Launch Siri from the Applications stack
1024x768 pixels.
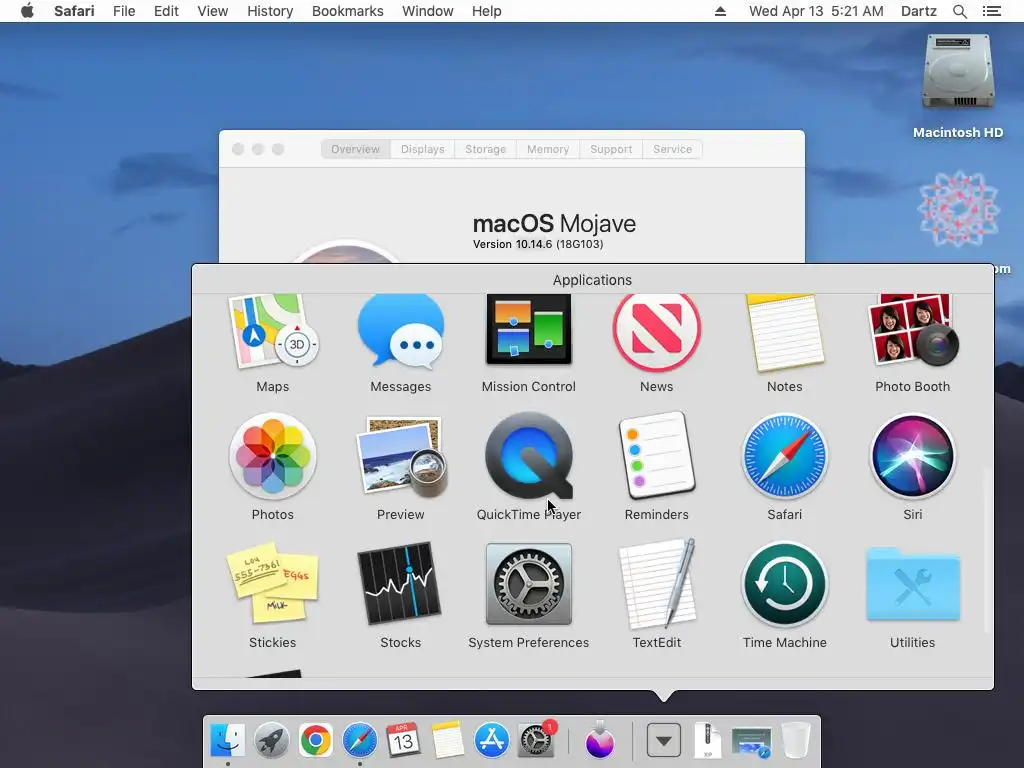(912, 456)
